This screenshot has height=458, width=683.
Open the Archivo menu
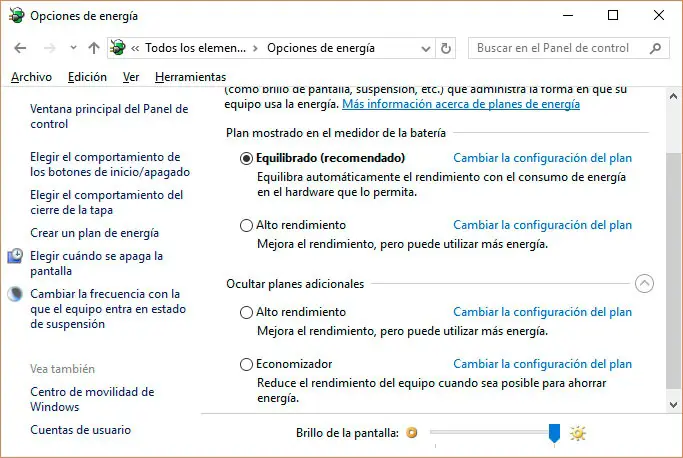click(x=31, y=77)
